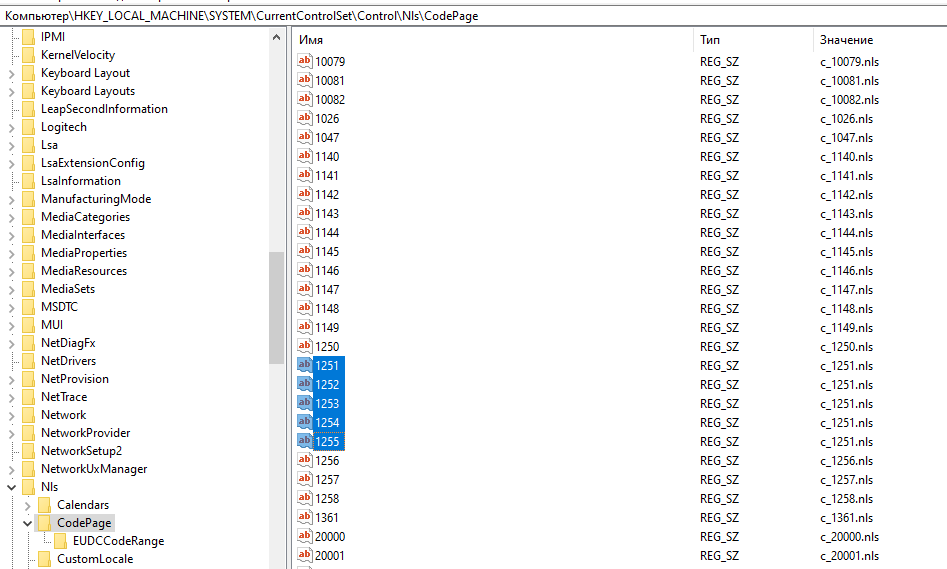The image size is (947, 569).
Task: Select the value named 1047
Action: tap(327, 137)
